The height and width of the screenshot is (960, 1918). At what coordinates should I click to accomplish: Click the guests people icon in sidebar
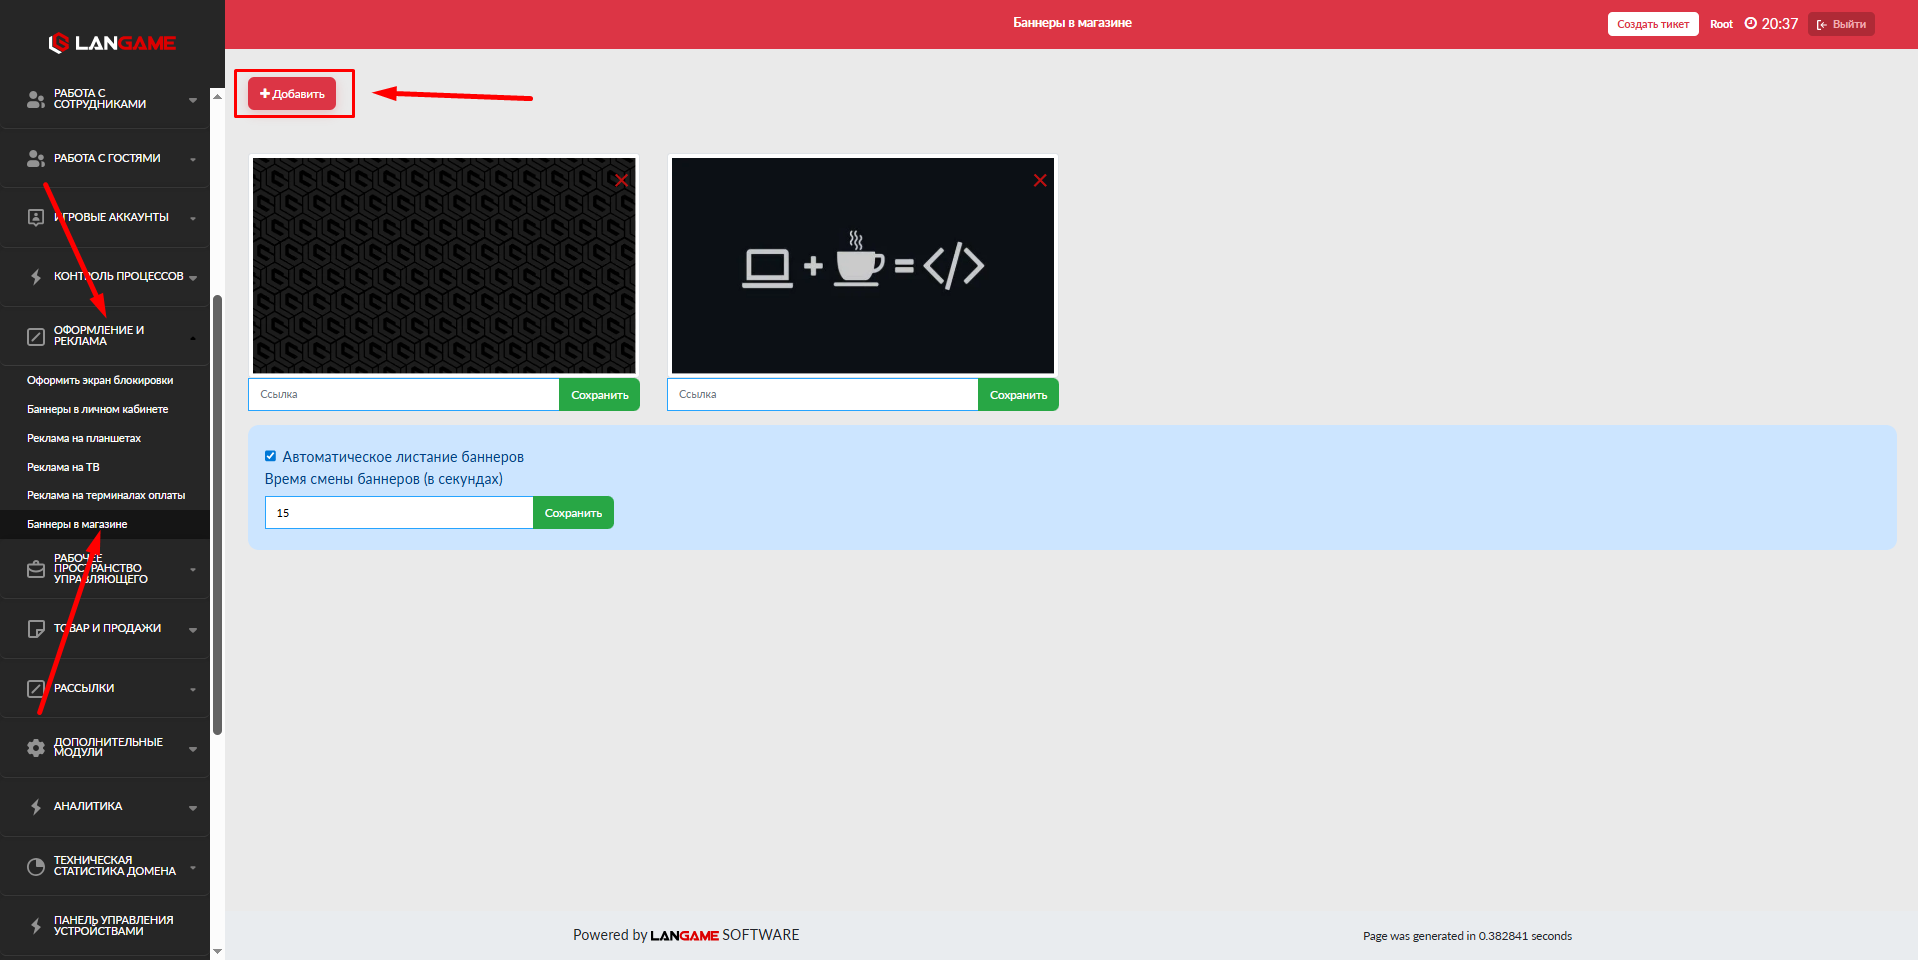pos(36,158)
